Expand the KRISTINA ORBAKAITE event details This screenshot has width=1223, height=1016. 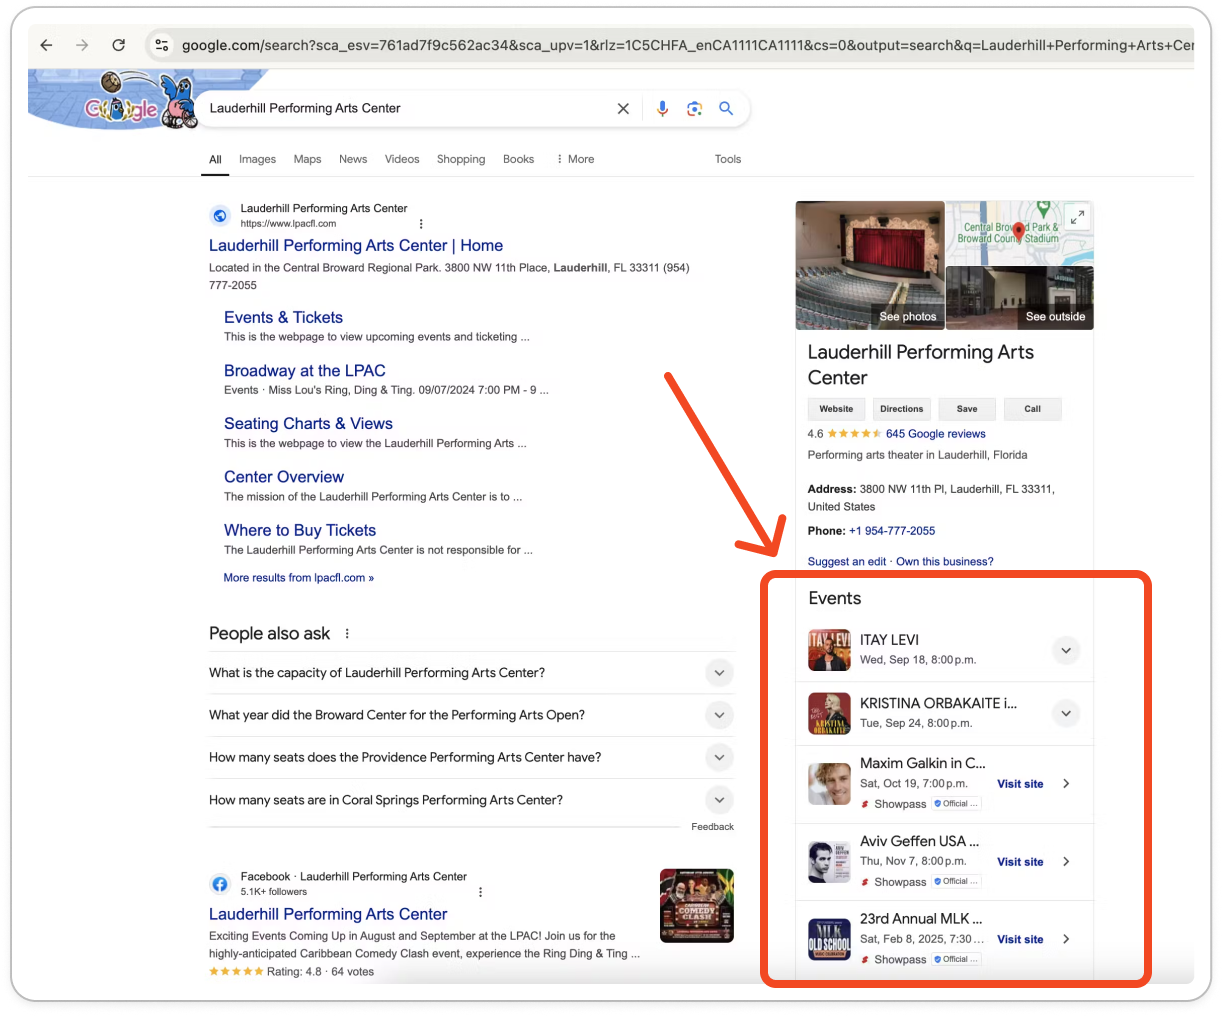click(1066, 713)
